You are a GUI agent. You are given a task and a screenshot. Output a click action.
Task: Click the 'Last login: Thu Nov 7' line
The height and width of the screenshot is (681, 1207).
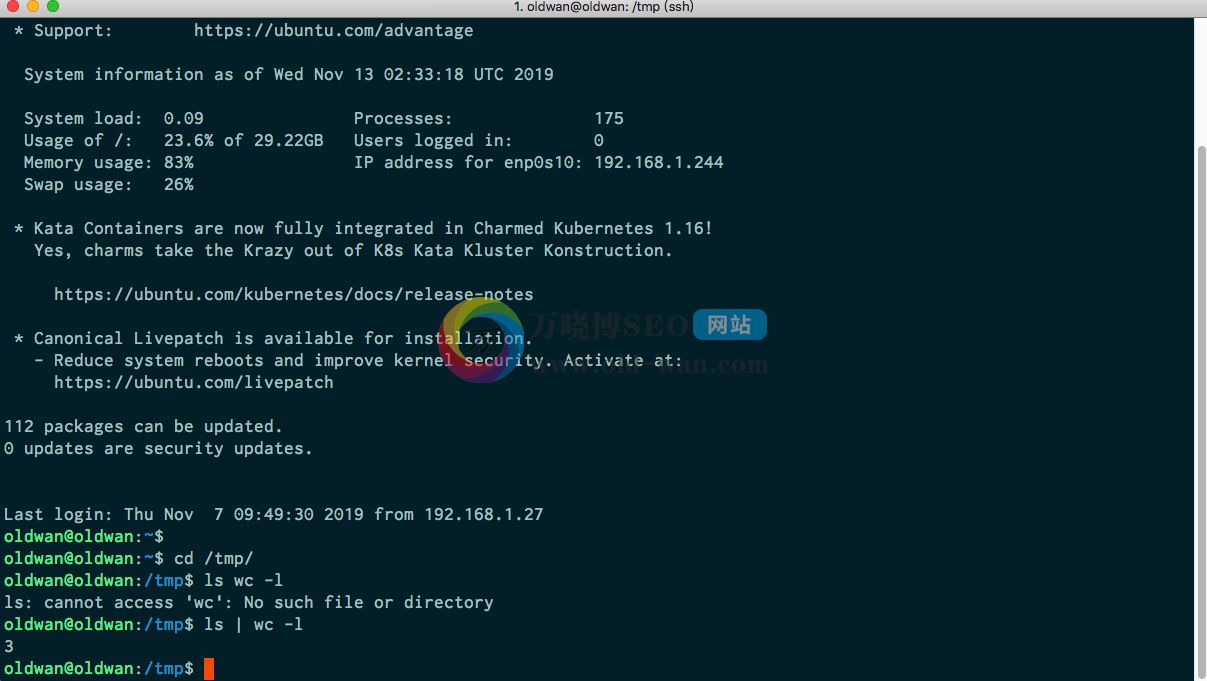274,515
